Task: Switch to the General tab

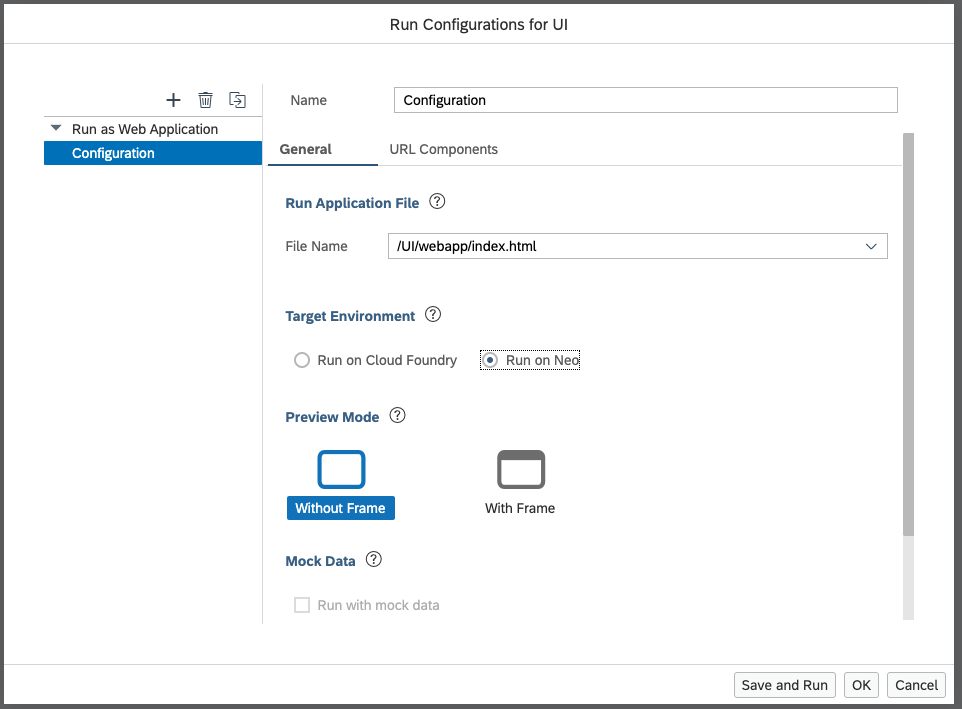Action: [306, 150]
